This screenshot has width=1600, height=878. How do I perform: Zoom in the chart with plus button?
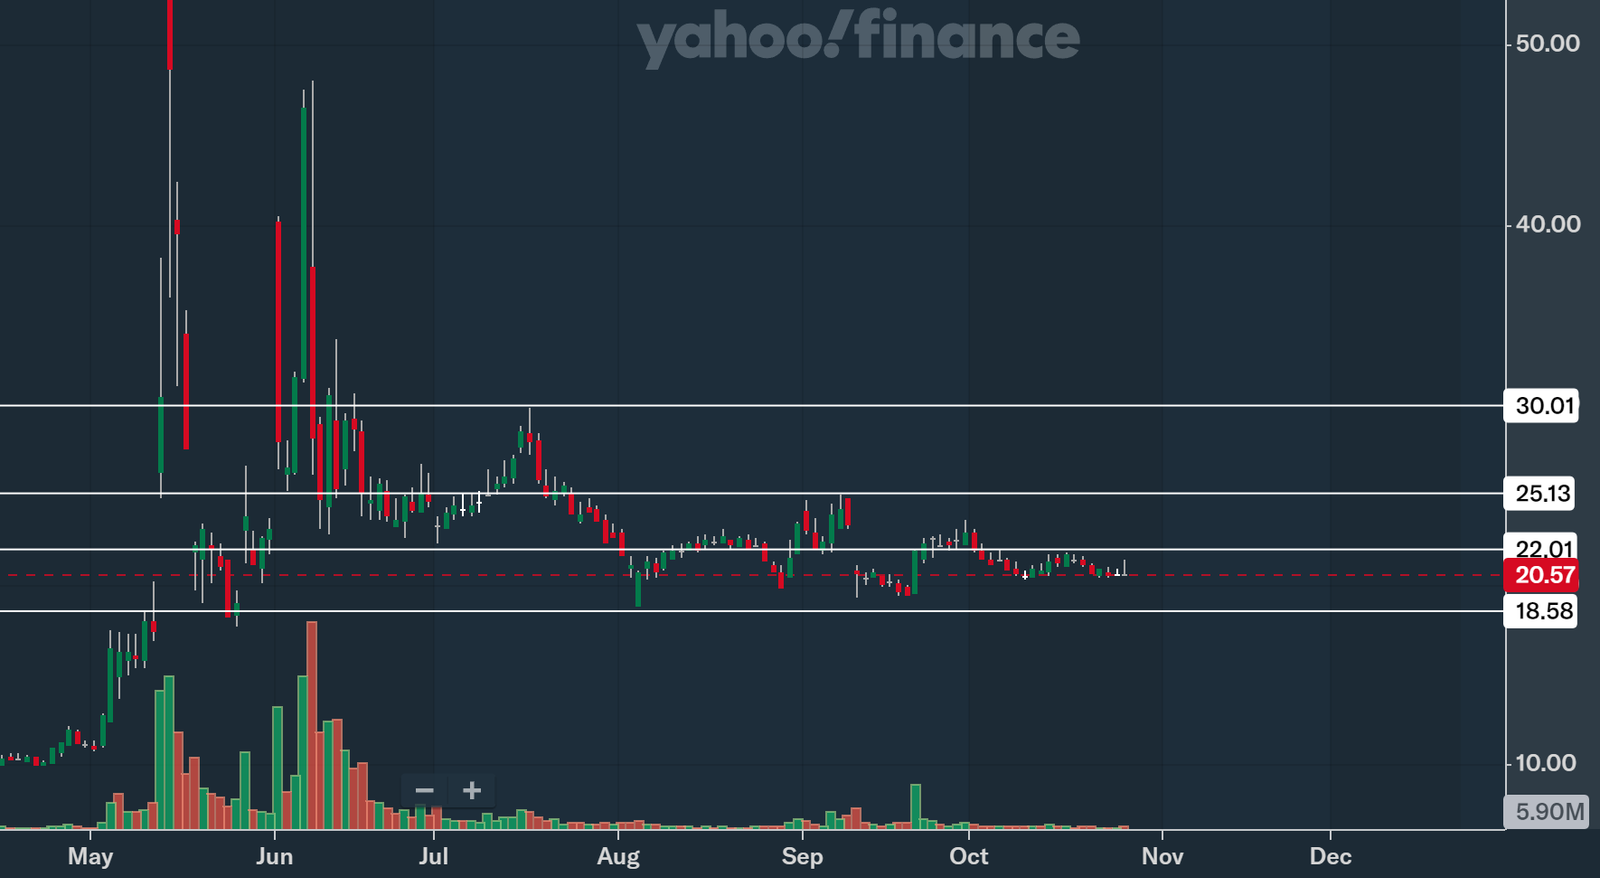[472, 791]
